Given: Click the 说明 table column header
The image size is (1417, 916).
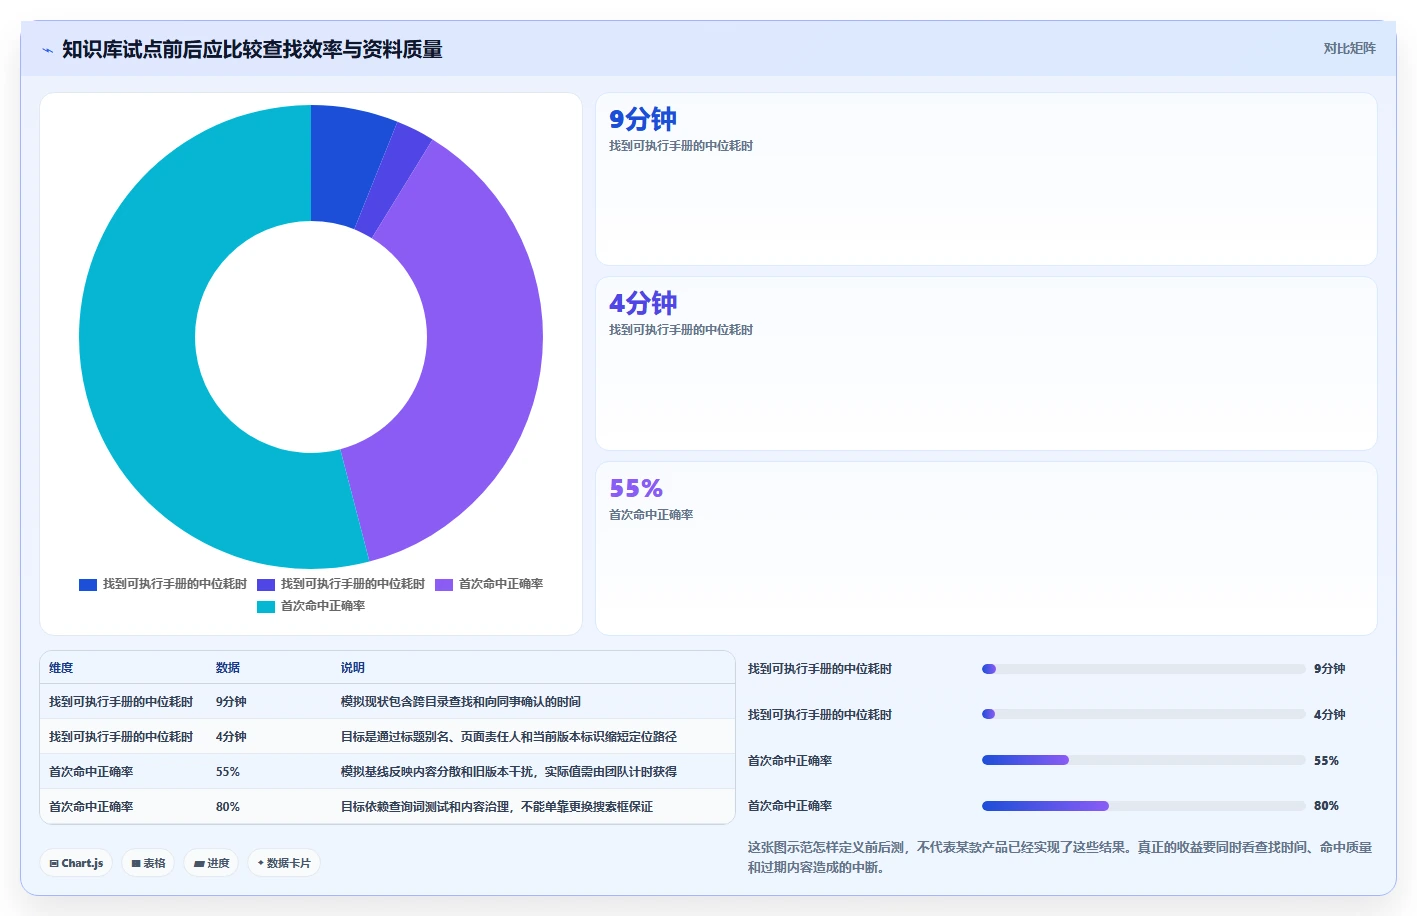Looking at the screenshot, I should pos(353,668).
